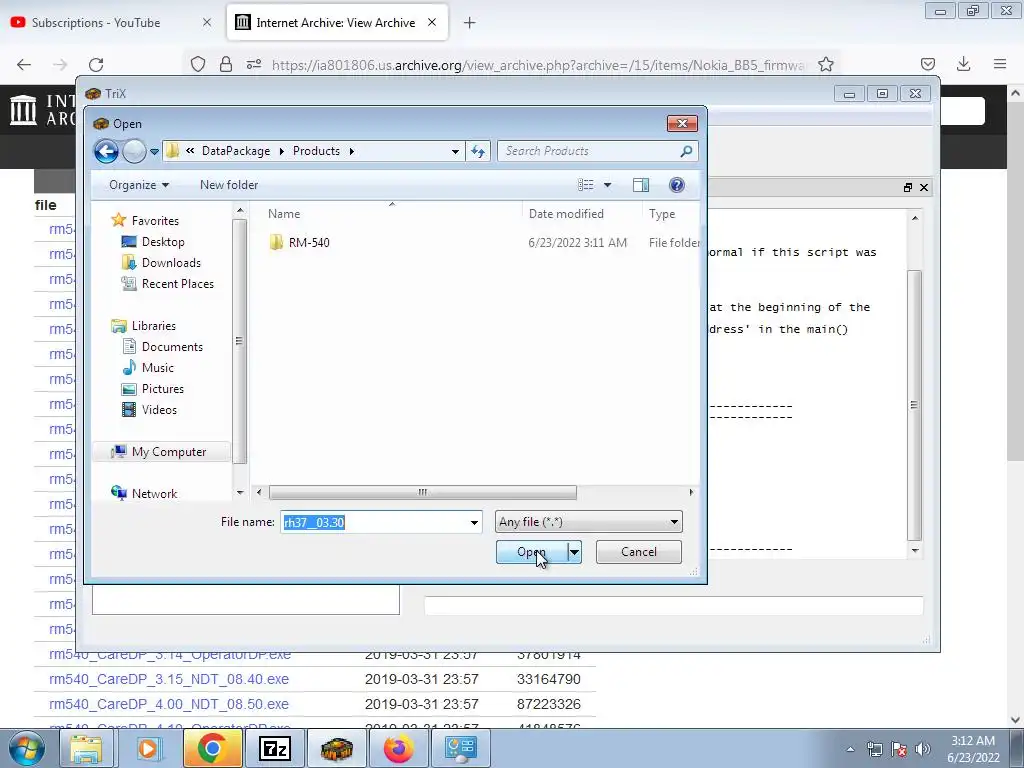Expand the Open button split arrow
The height and width of the screenshot is (768, 1024).
tap(574, 552)
